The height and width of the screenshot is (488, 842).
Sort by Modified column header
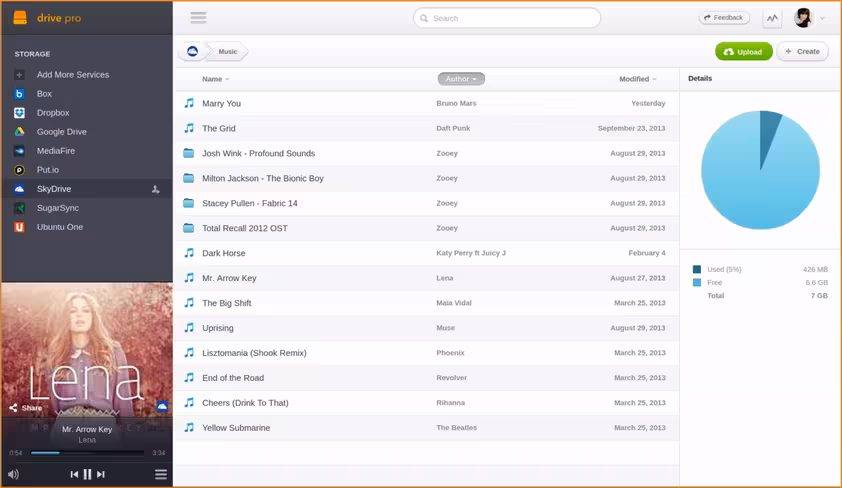pyautogui.click(x=637, y=79)
